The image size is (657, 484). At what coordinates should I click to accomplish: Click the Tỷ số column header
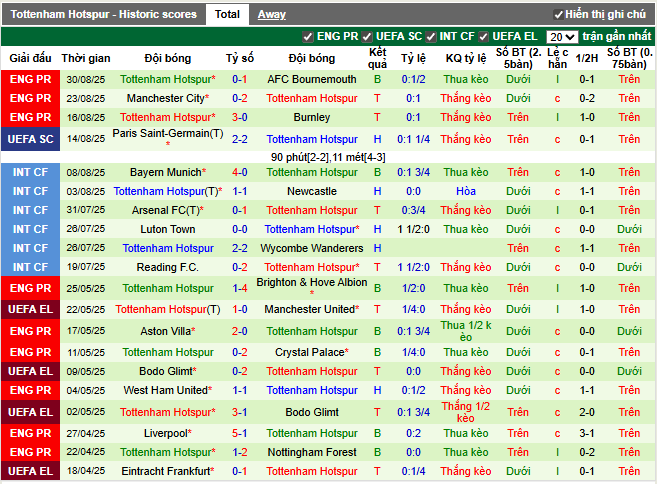(x=240, y=58)
